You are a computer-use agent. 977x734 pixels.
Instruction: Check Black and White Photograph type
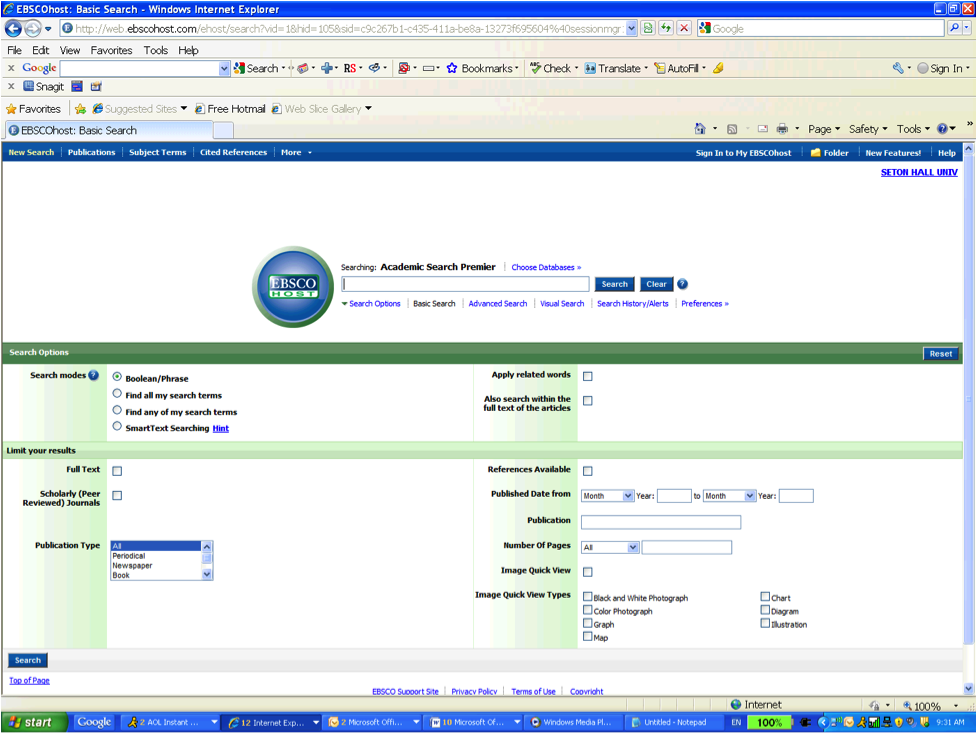pyautogui.click(x=588, y=597)
